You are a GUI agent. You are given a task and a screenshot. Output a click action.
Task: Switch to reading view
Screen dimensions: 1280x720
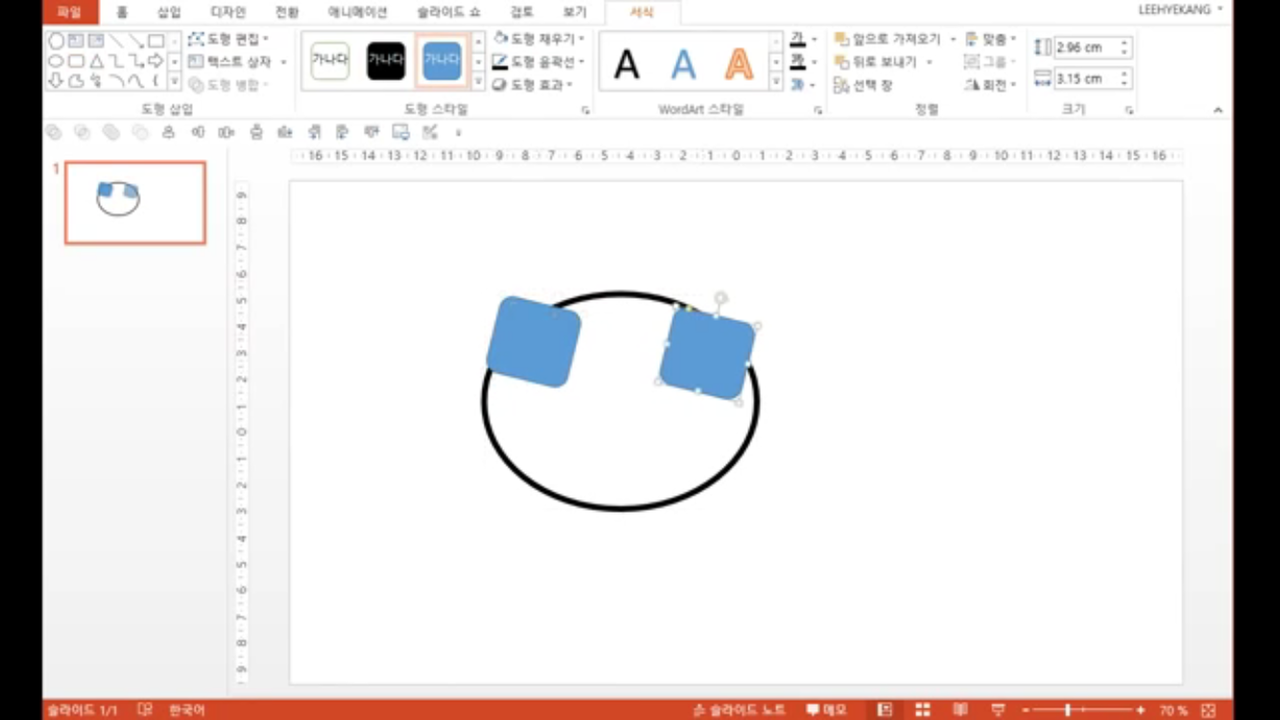960,710
